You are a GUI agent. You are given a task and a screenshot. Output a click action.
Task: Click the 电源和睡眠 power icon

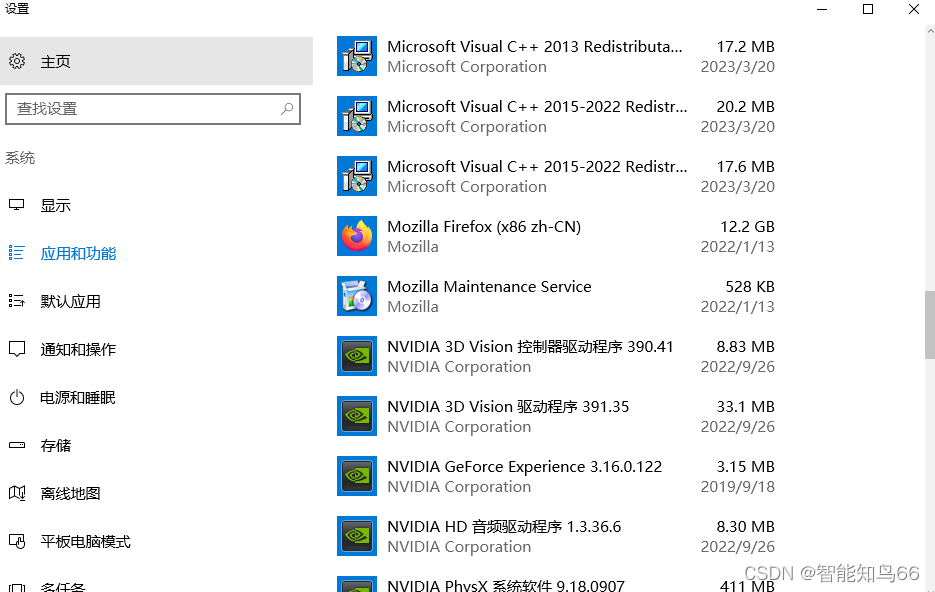click(17, 397)
